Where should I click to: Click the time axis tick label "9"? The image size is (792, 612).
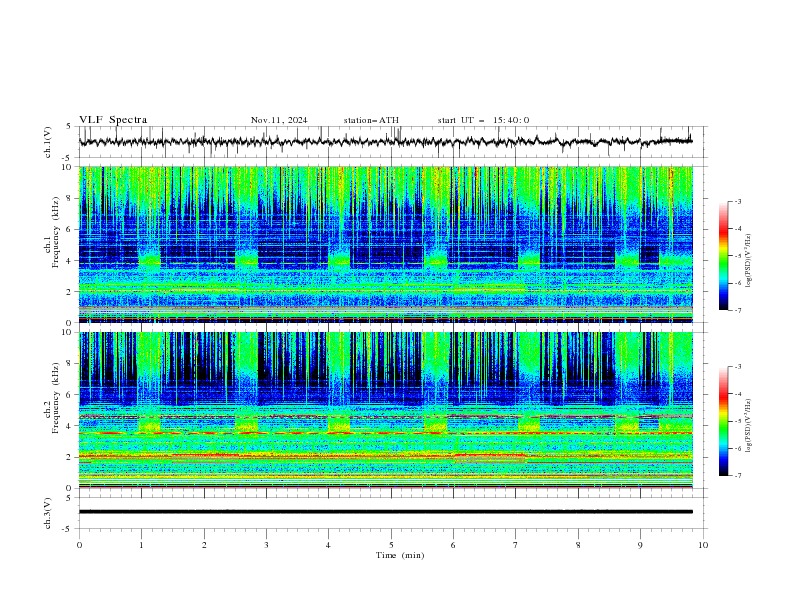tap(640, 545)
